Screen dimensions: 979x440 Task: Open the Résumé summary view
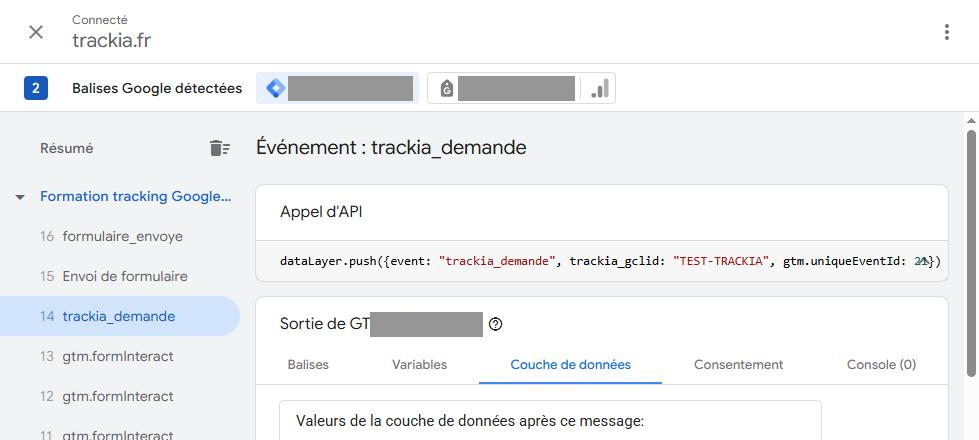[x=67, y=149]
